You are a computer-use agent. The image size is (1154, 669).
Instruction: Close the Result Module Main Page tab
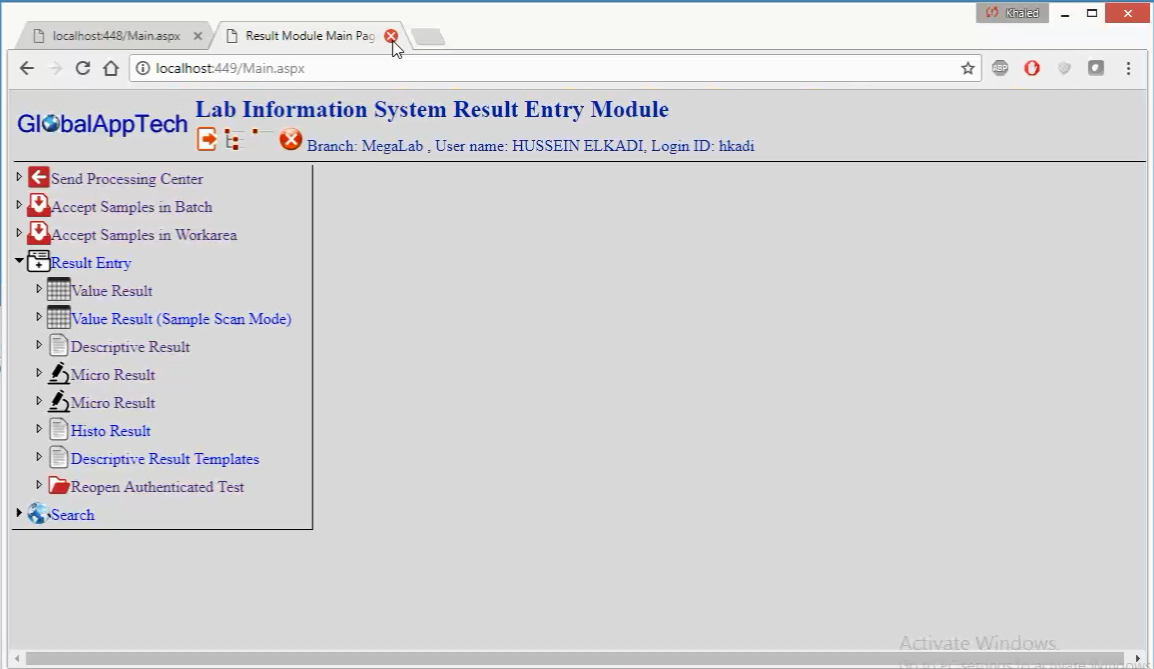391,36
